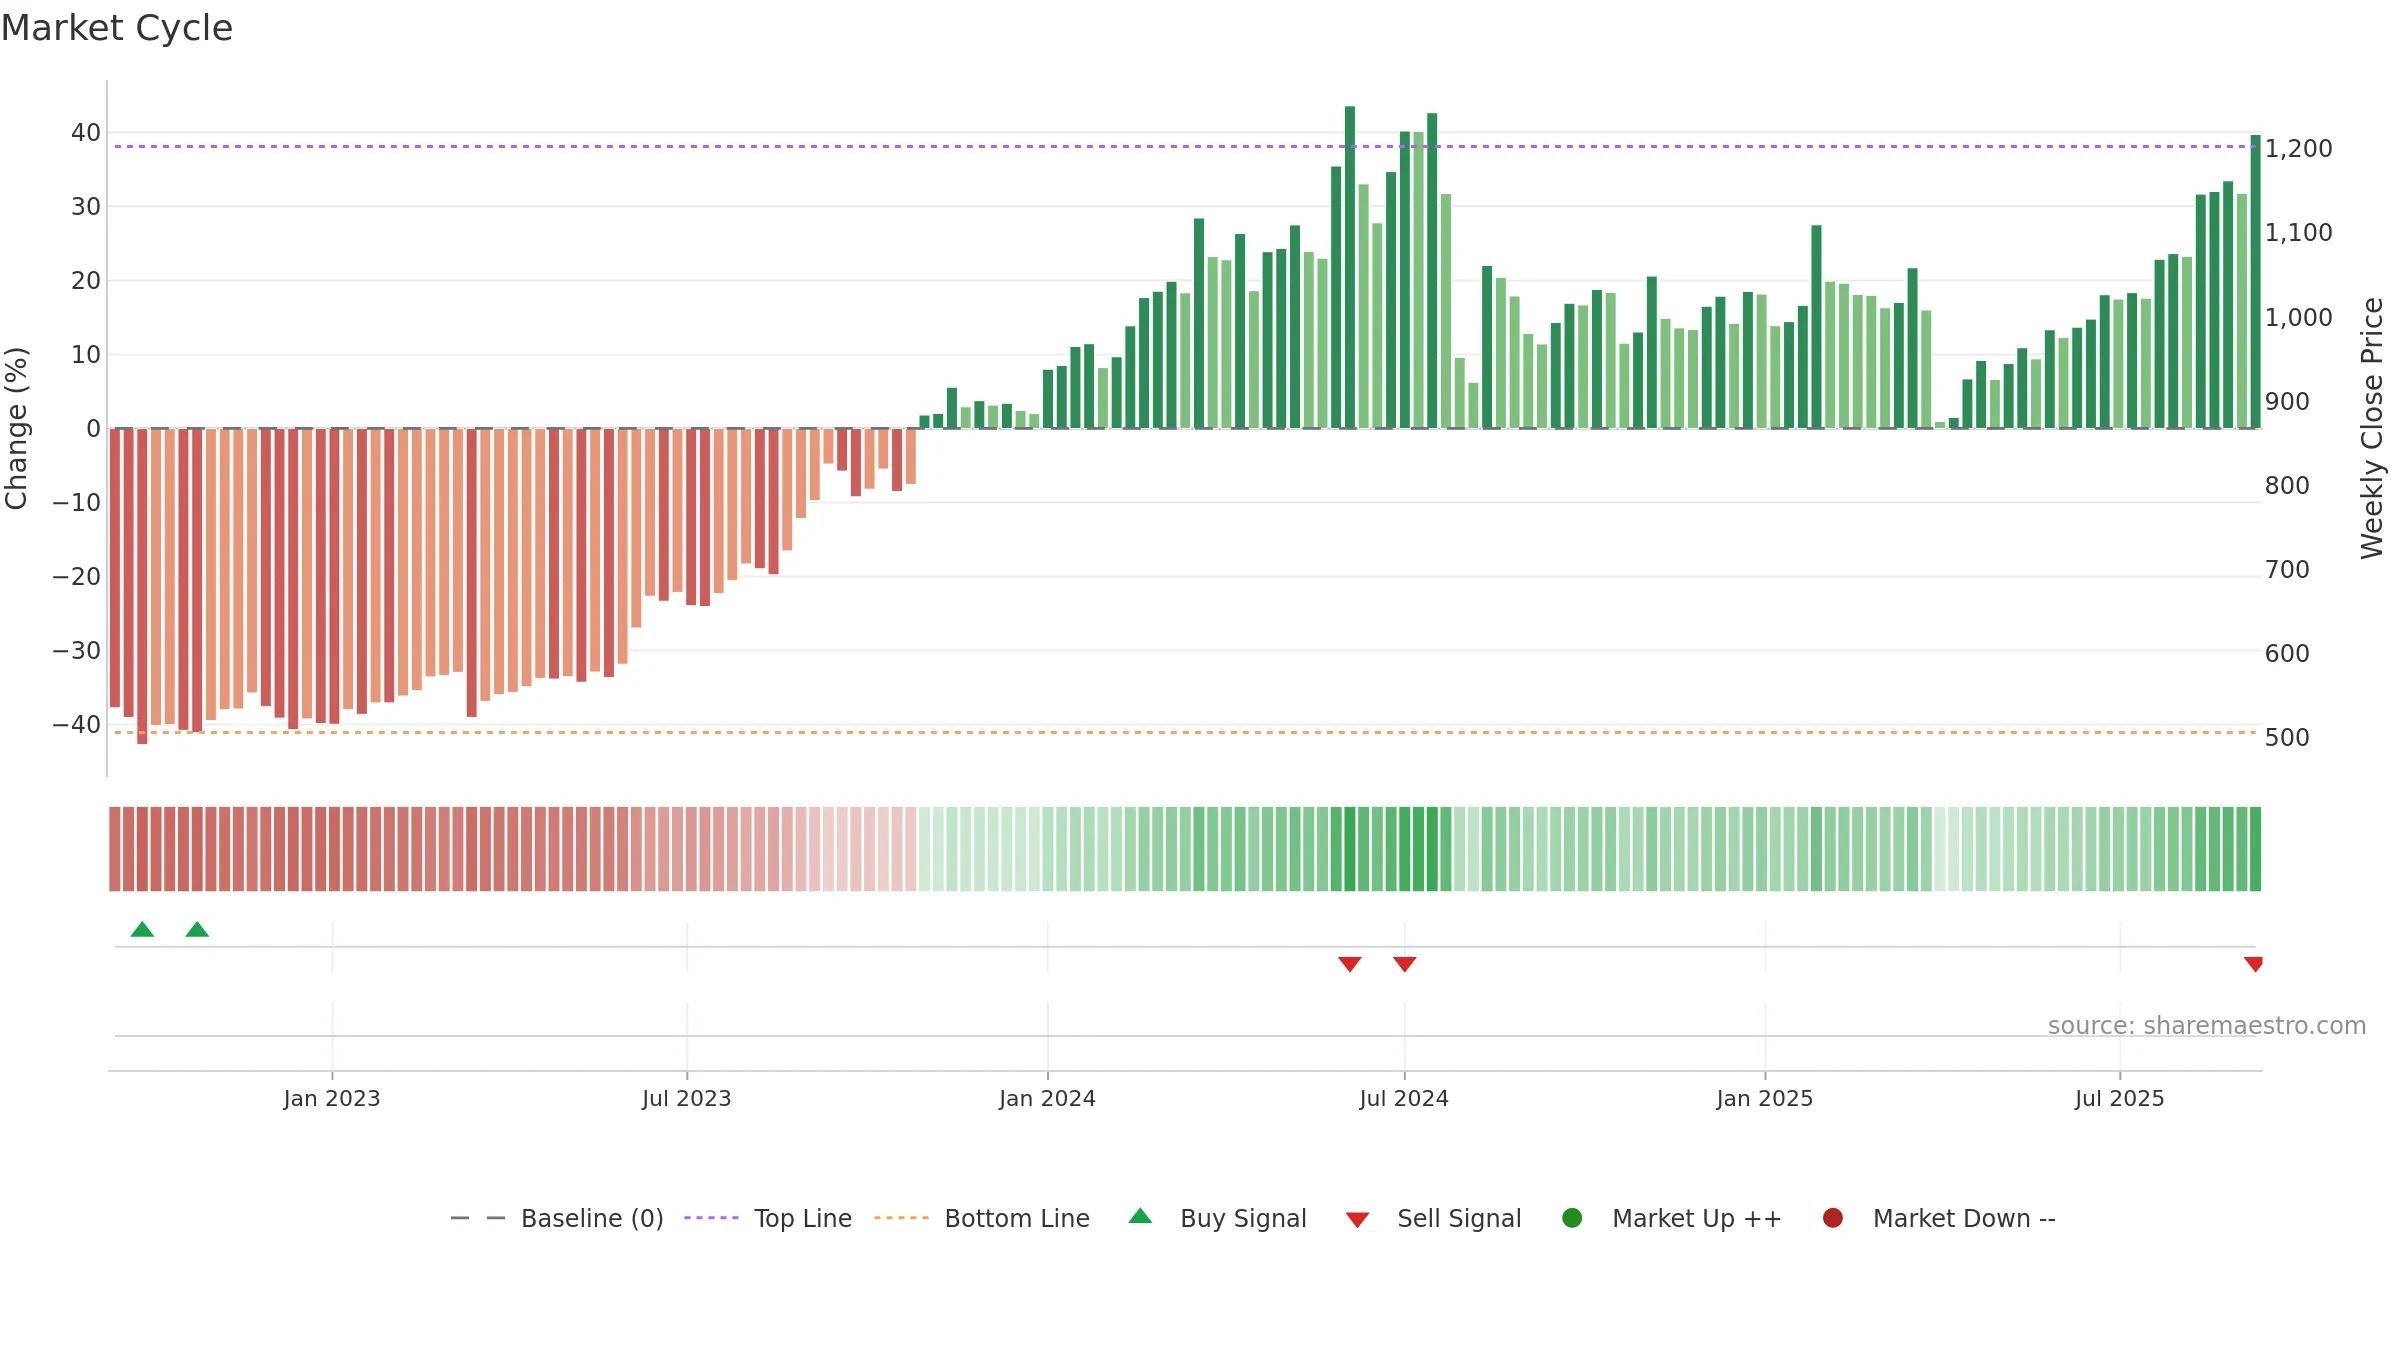Click the gray dashed Baseline legend swatch
Image resolution: width=2400 pixels, height=1350 pixels.
(x=478, y=1218)
